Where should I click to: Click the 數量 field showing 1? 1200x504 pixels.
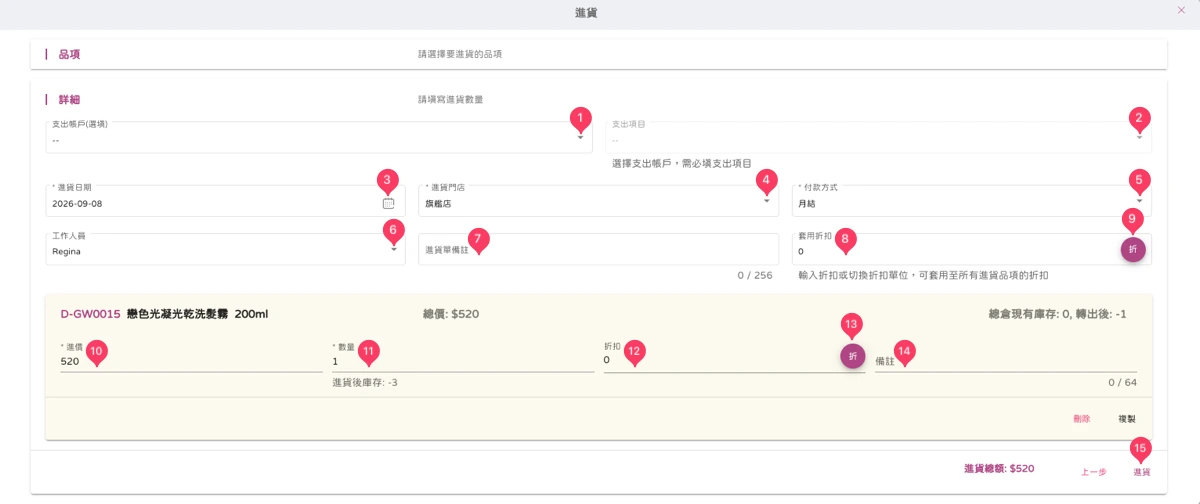pyautogui.click(x=463, y=360)
